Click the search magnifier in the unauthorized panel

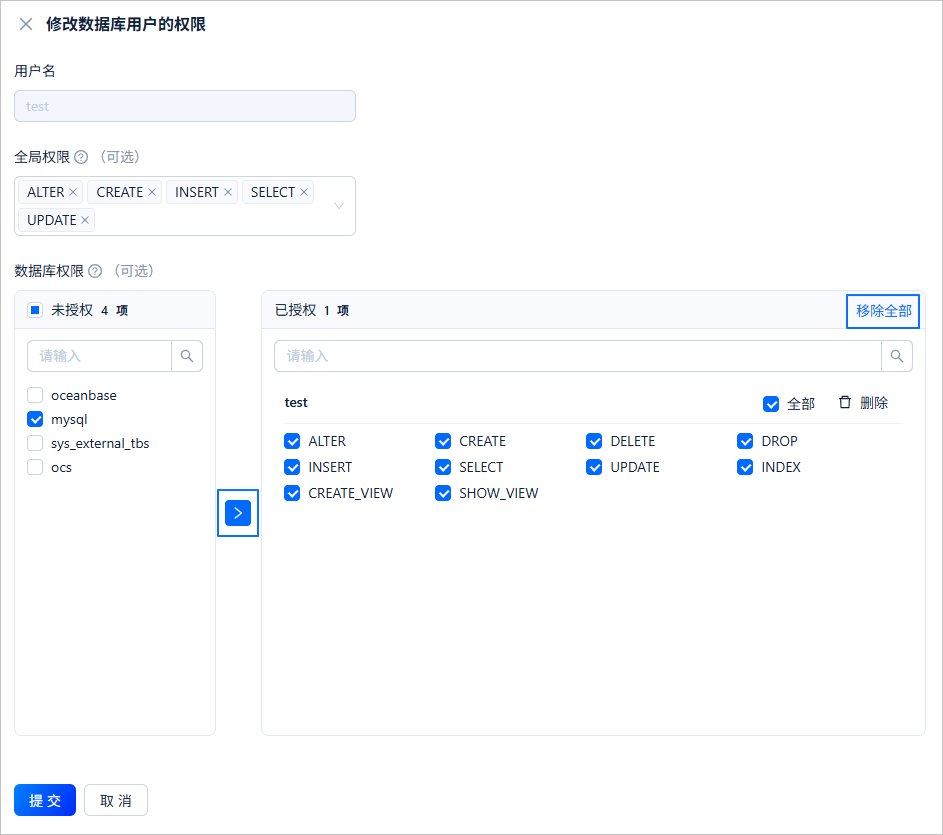click(x=187, y=356)
